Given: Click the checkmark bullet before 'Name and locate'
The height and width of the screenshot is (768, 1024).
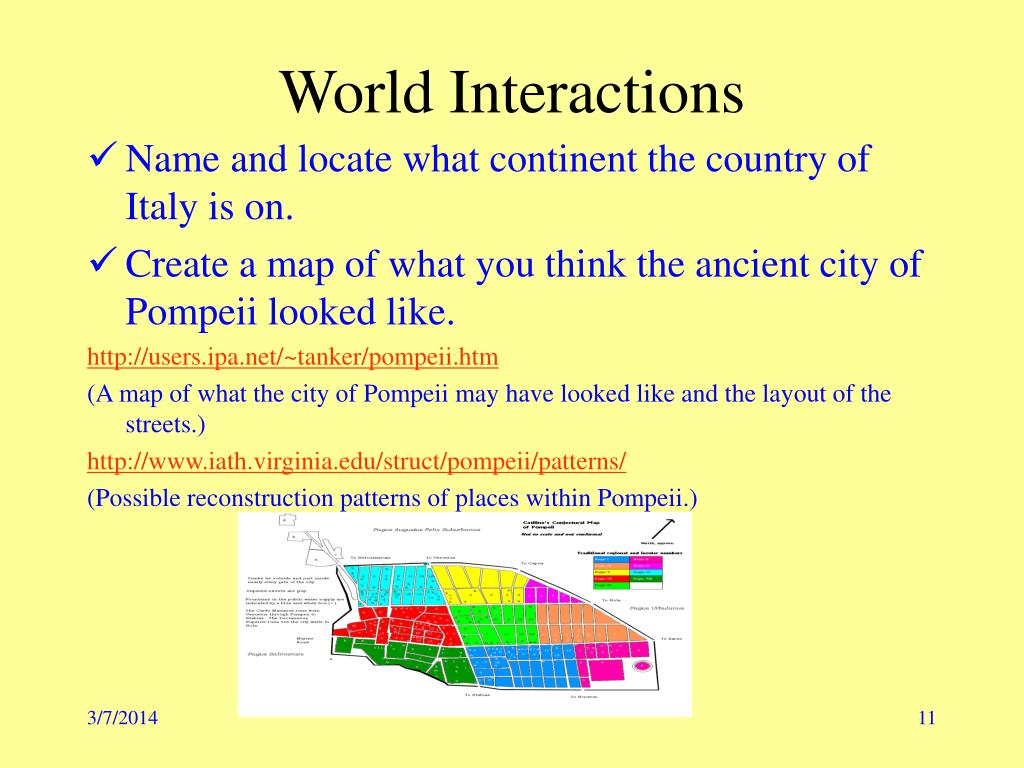Looking at the screenshot, I should point(103,155).
